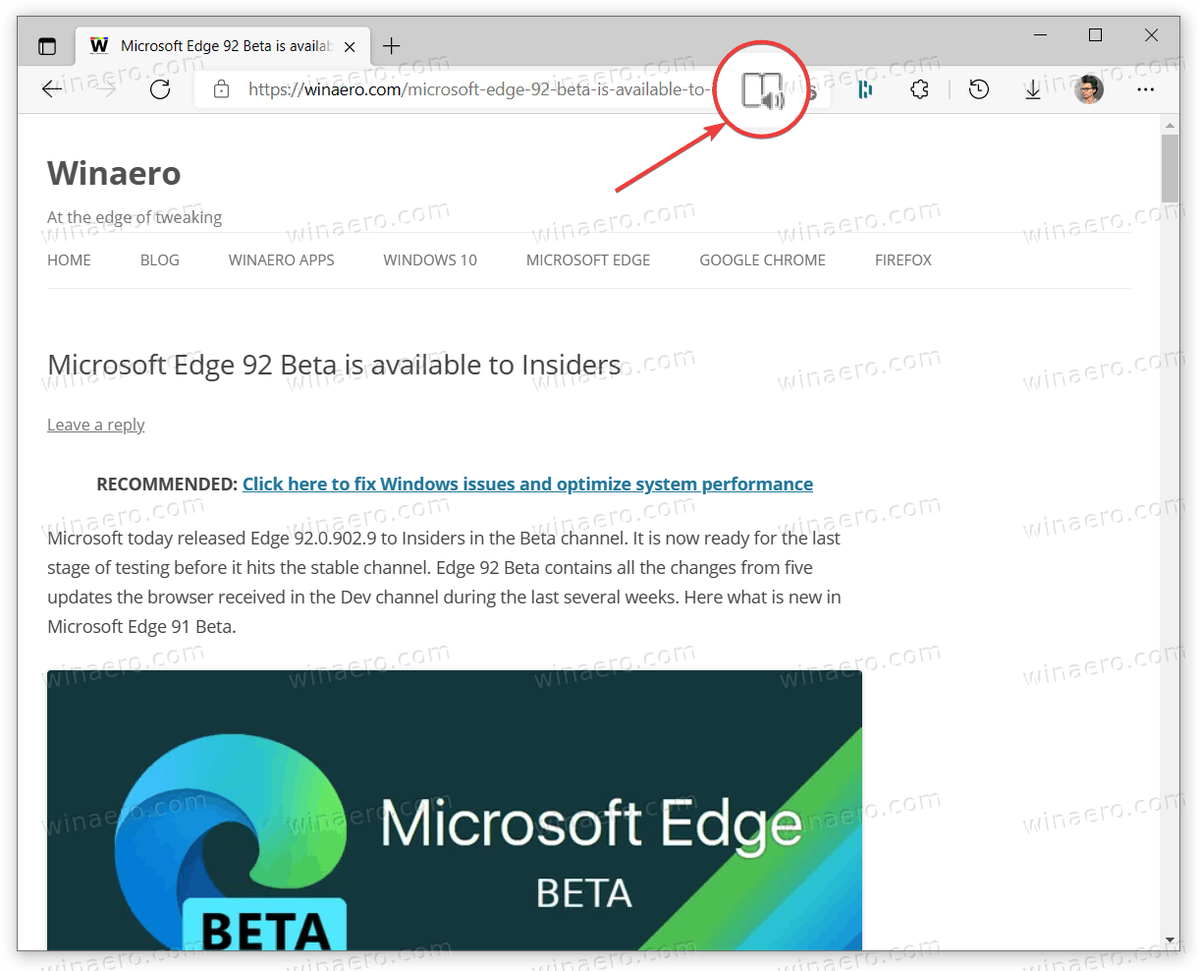This screenshot has width=1200, height=971.
Task: Click the tagline At the edge of tweaking
Action: (x=134, y=217)
